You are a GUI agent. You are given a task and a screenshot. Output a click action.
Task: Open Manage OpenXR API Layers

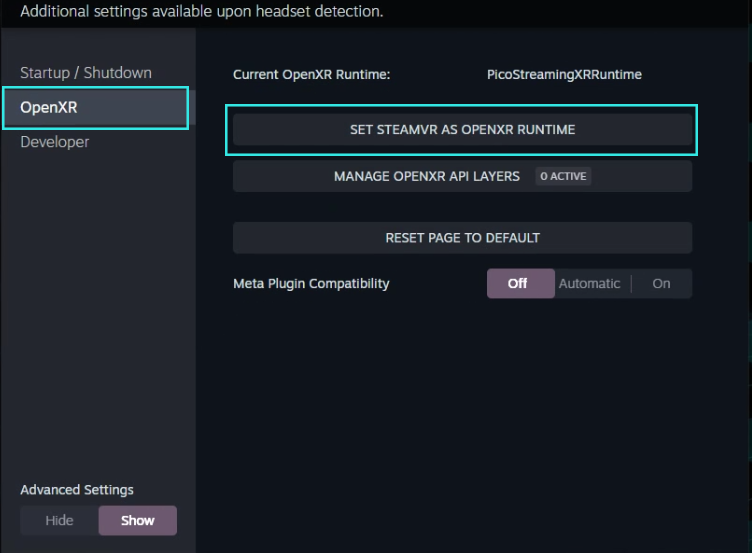427,176
